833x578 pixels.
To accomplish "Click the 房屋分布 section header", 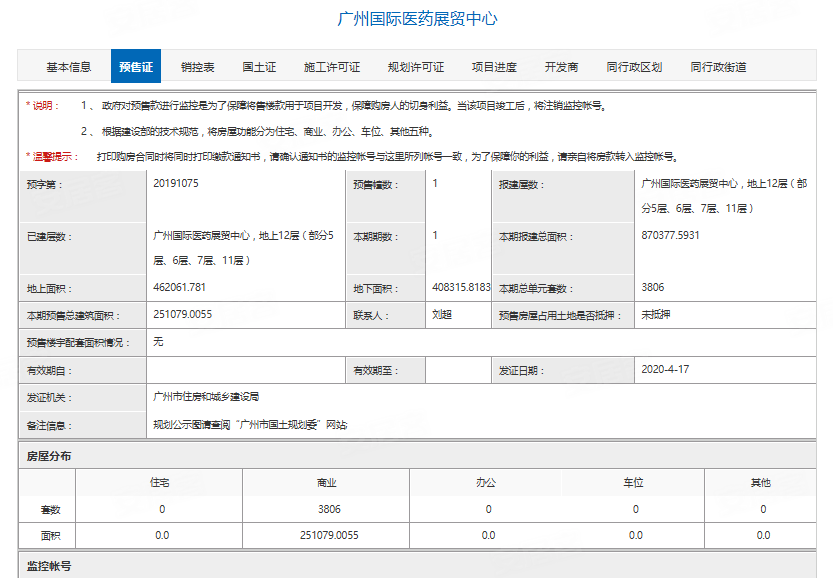I will click(x=49, y=456).
